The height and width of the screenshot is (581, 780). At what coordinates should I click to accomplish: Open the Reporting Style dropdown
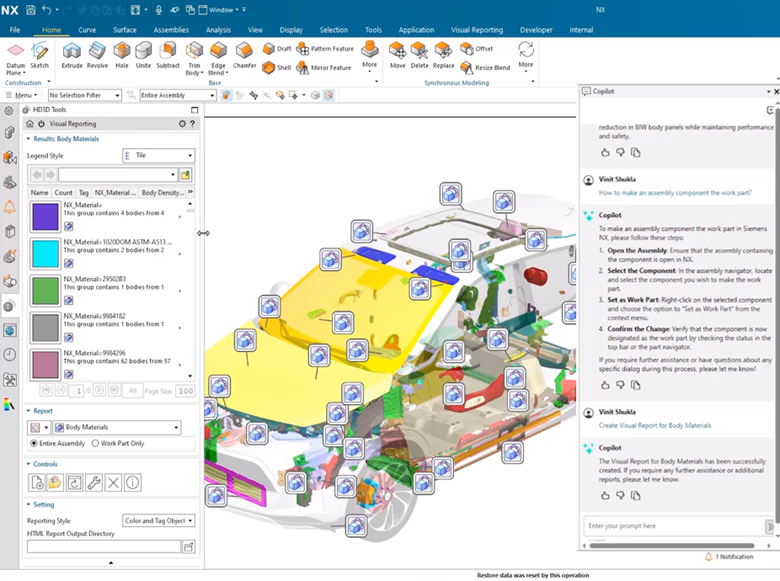tap(158, 520)
